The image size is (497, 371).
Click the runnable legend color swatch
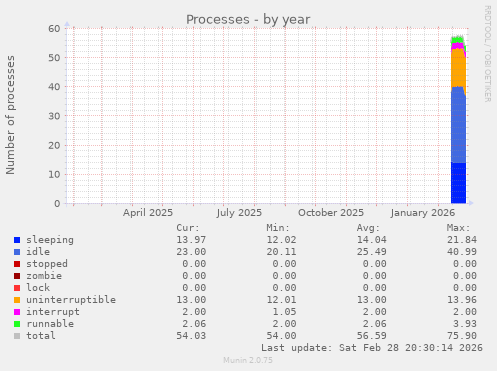click(x=17, y=324)
